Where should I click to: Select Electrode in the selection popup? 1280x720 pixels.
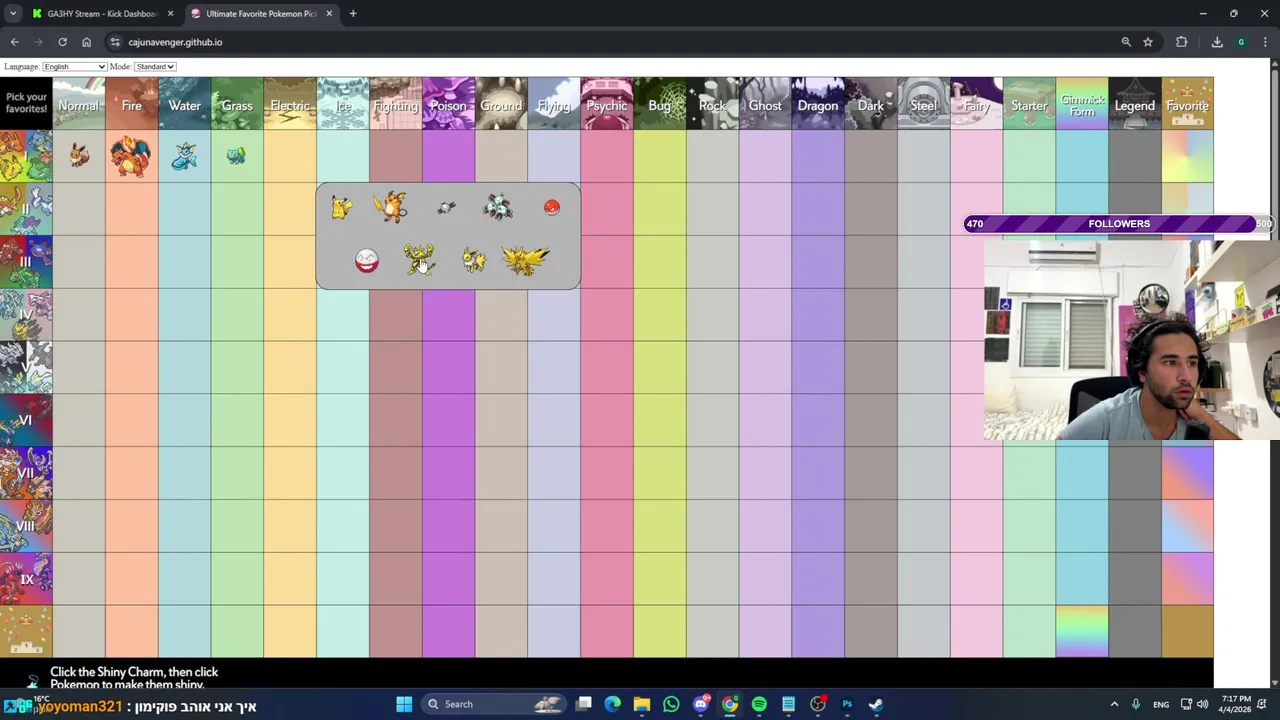click(367, 261)
